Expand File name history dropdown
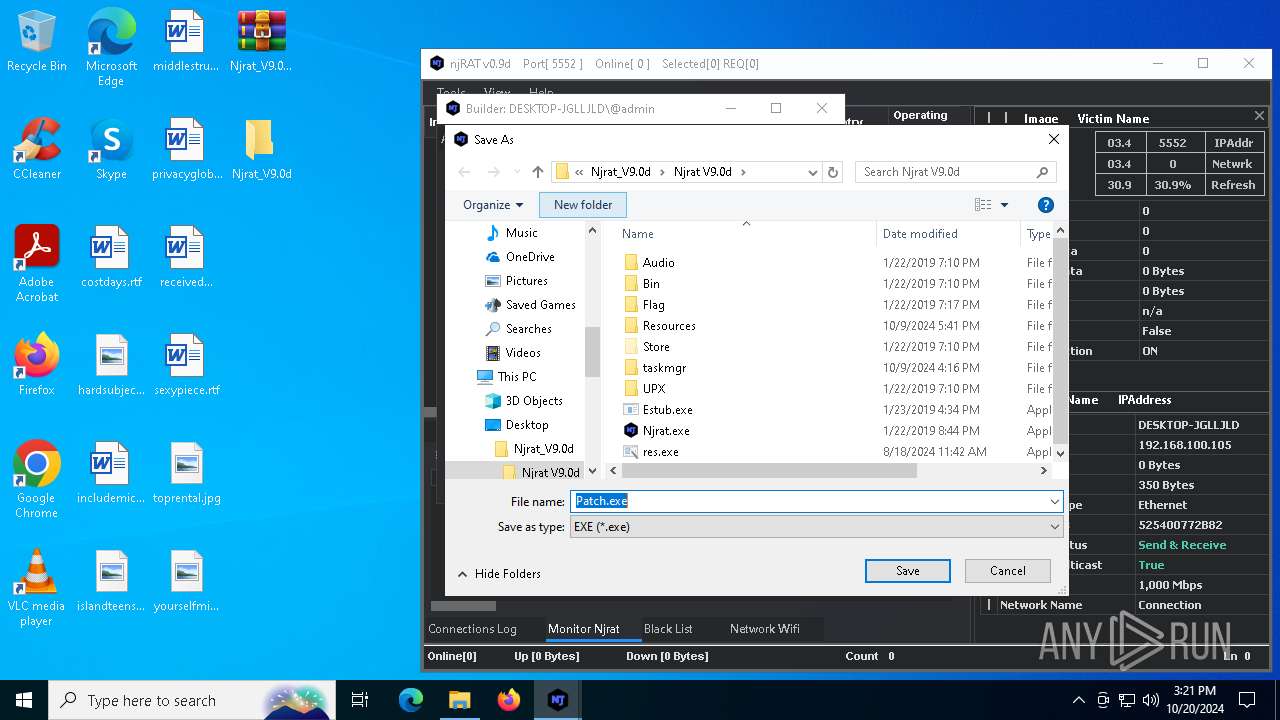 point(1054,501)
